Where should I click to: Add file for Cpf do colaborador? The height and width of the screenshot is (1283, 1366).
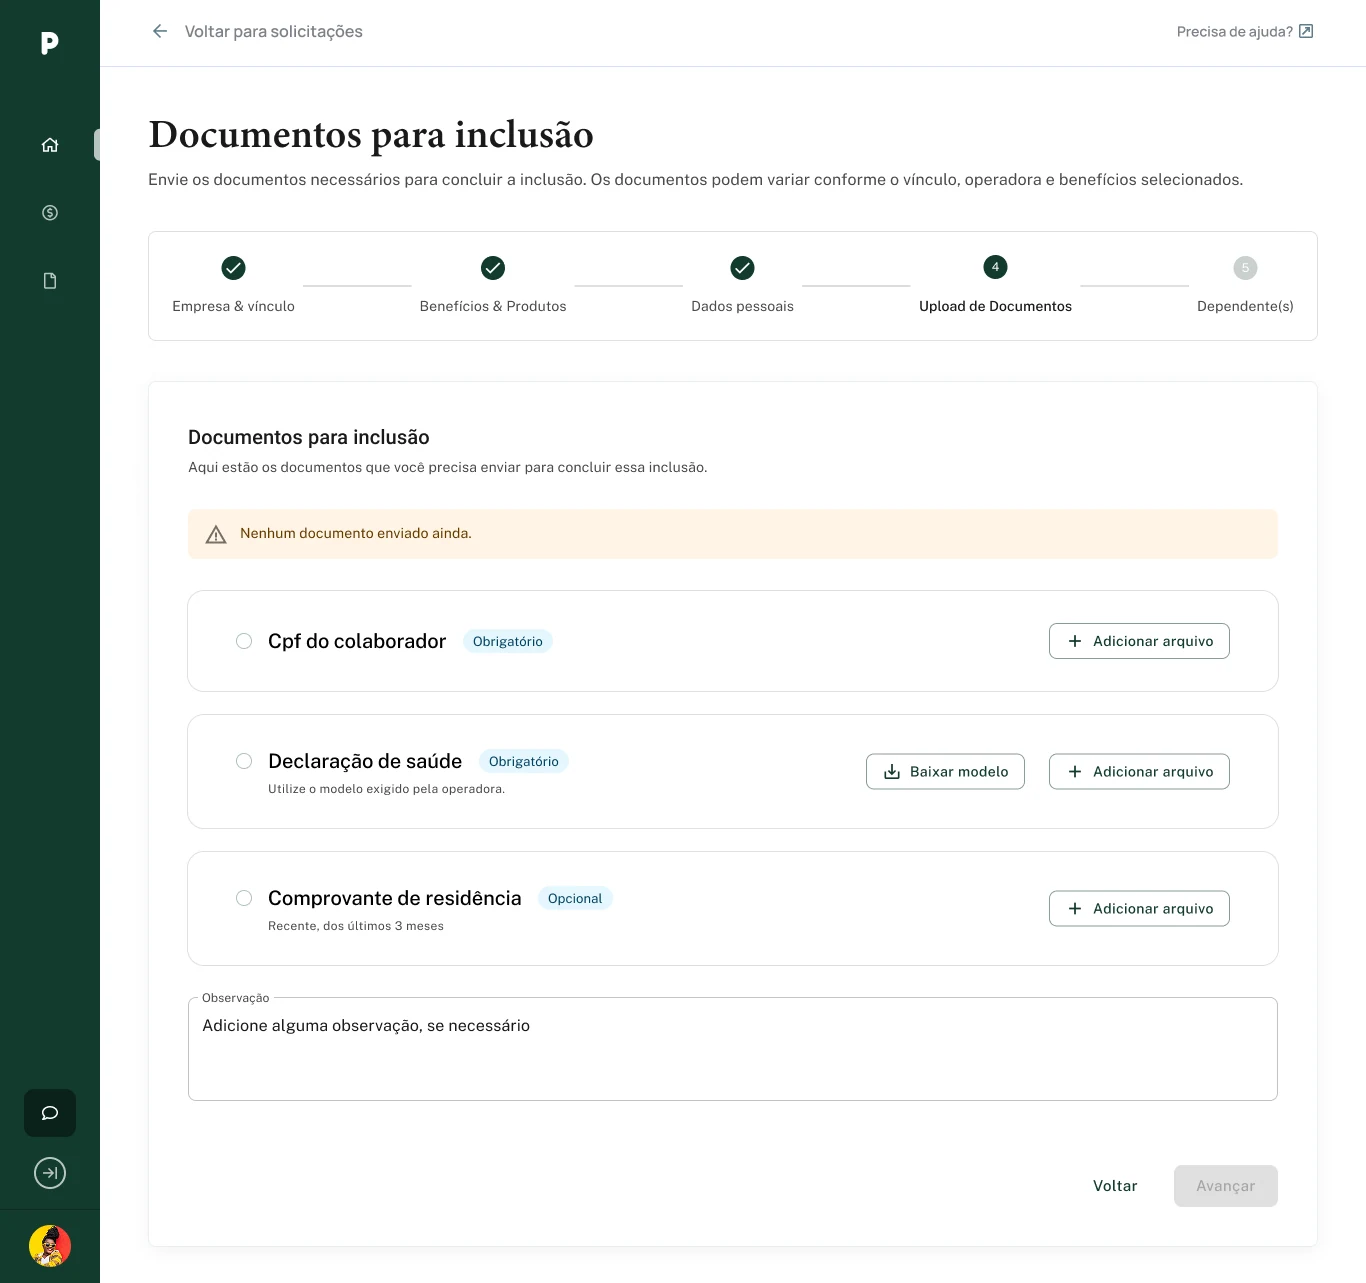click(x=1139, y=641)
